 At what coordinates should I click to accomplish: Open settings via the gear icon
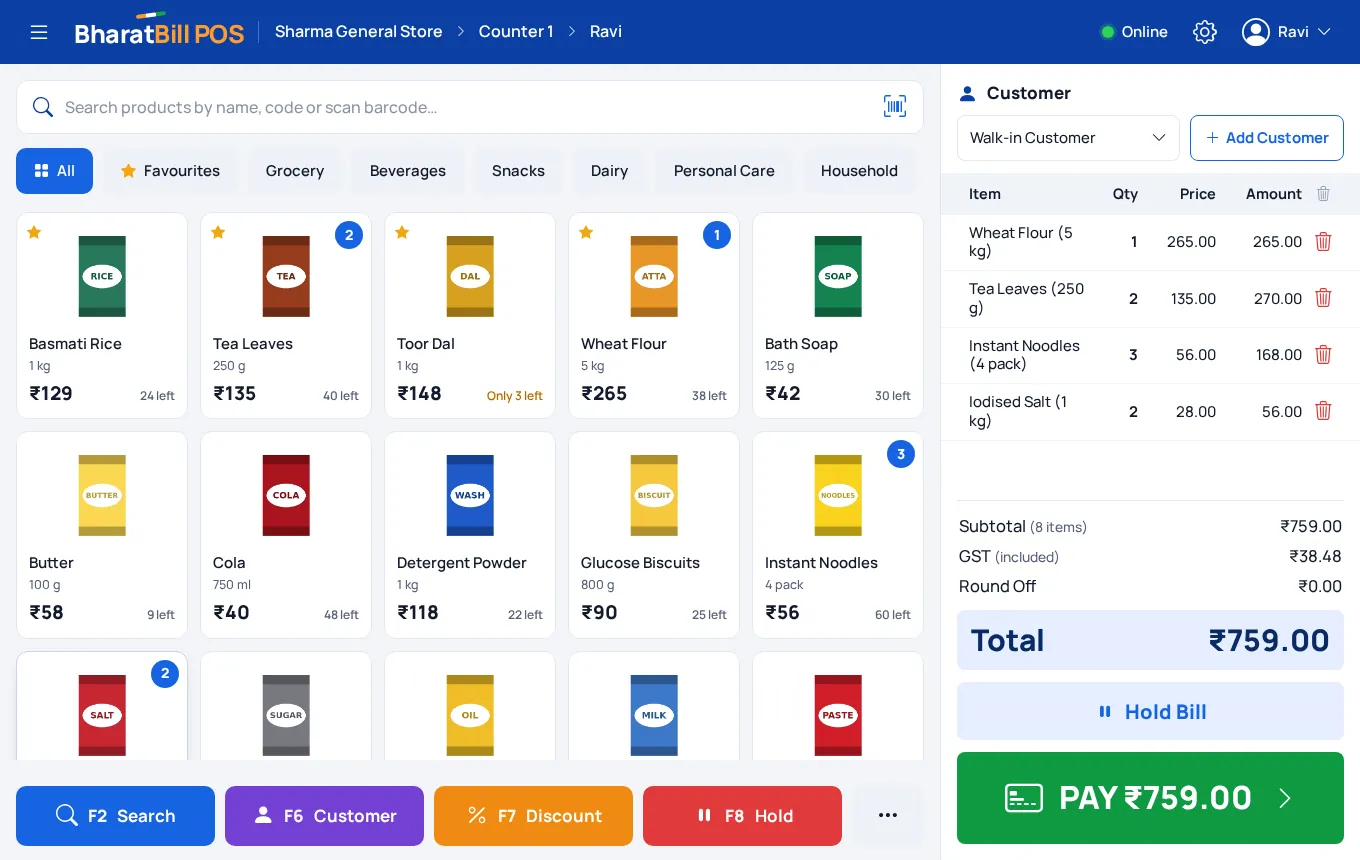click(x=1205, y=32)
